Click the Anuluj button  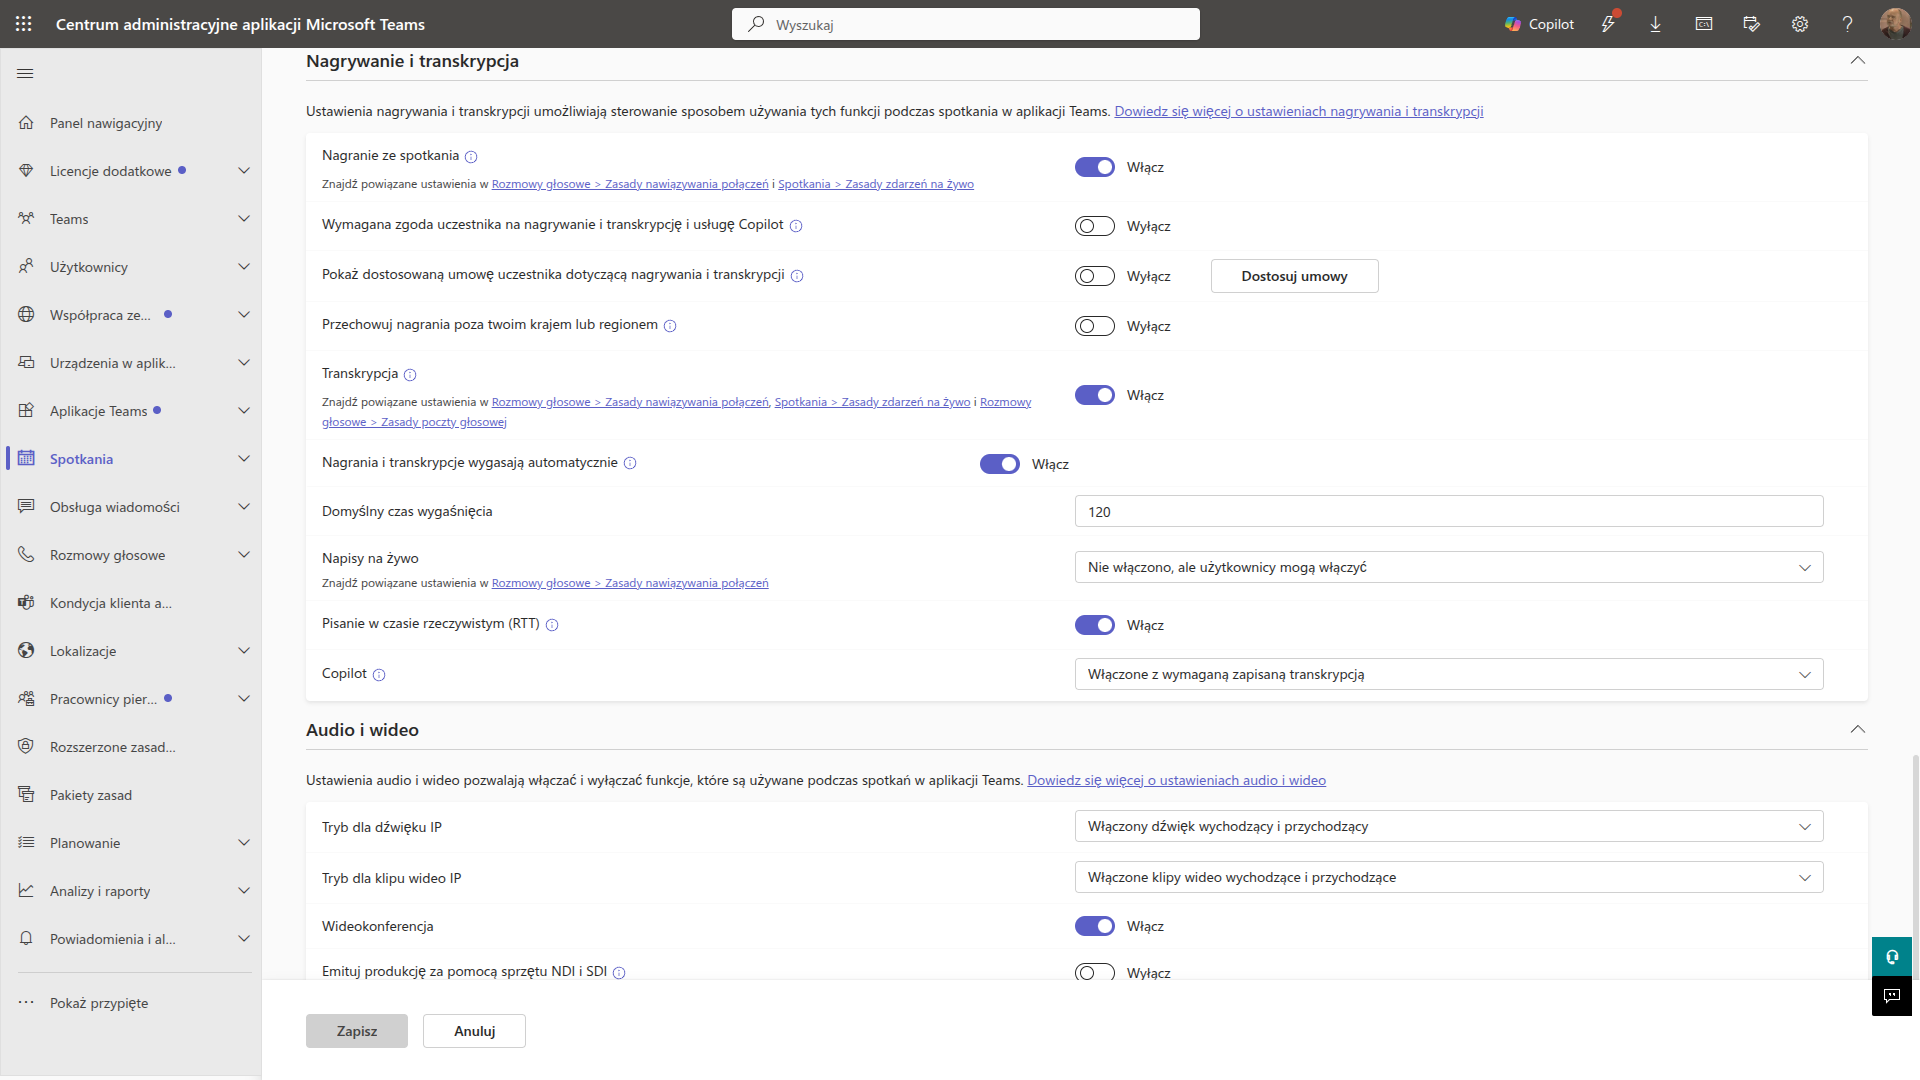tap(474, 1031)
